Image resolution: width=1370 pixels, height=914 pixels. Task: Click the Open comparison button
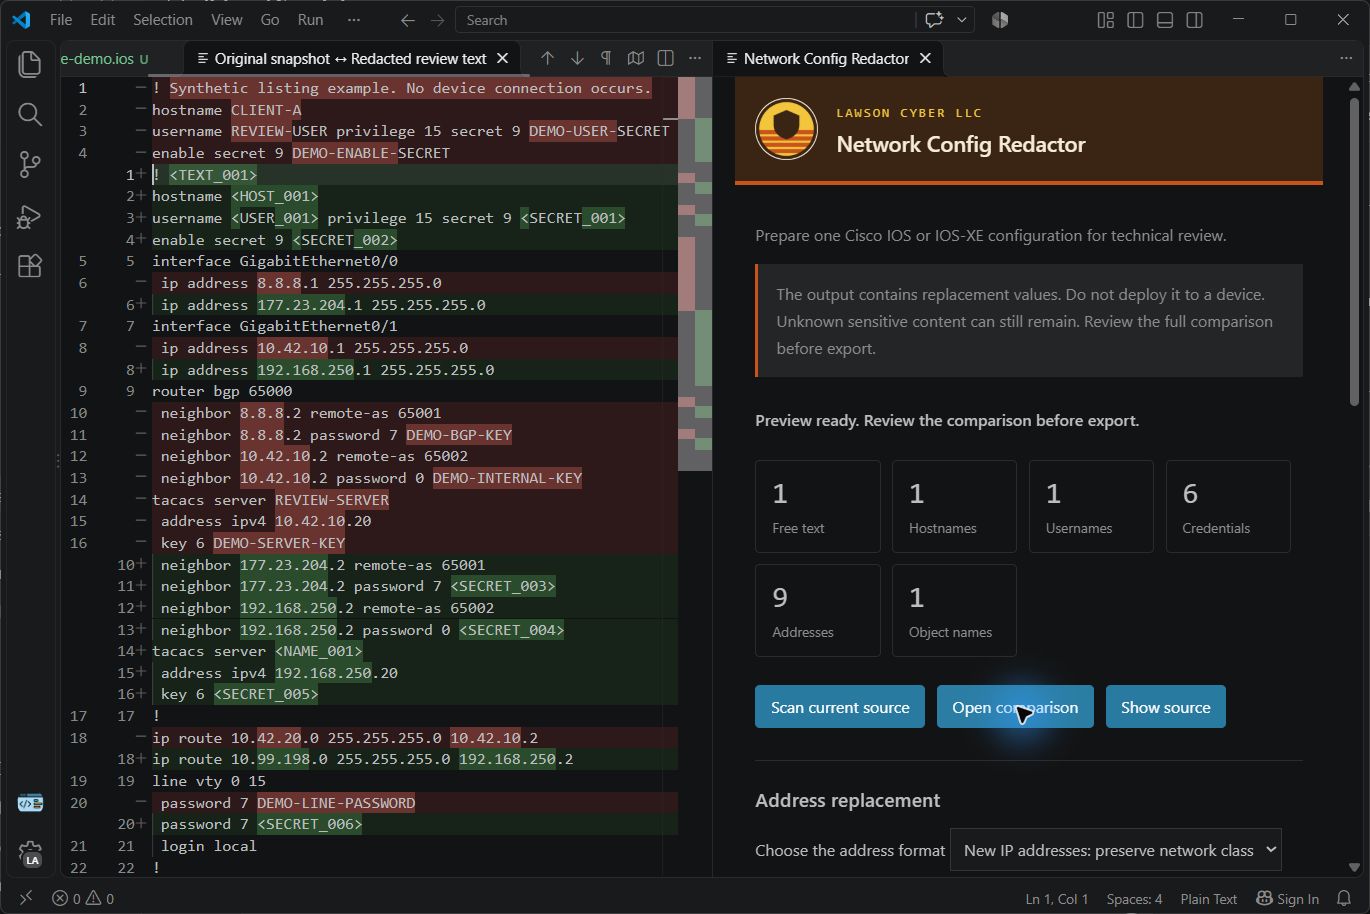coord(1015,707)
